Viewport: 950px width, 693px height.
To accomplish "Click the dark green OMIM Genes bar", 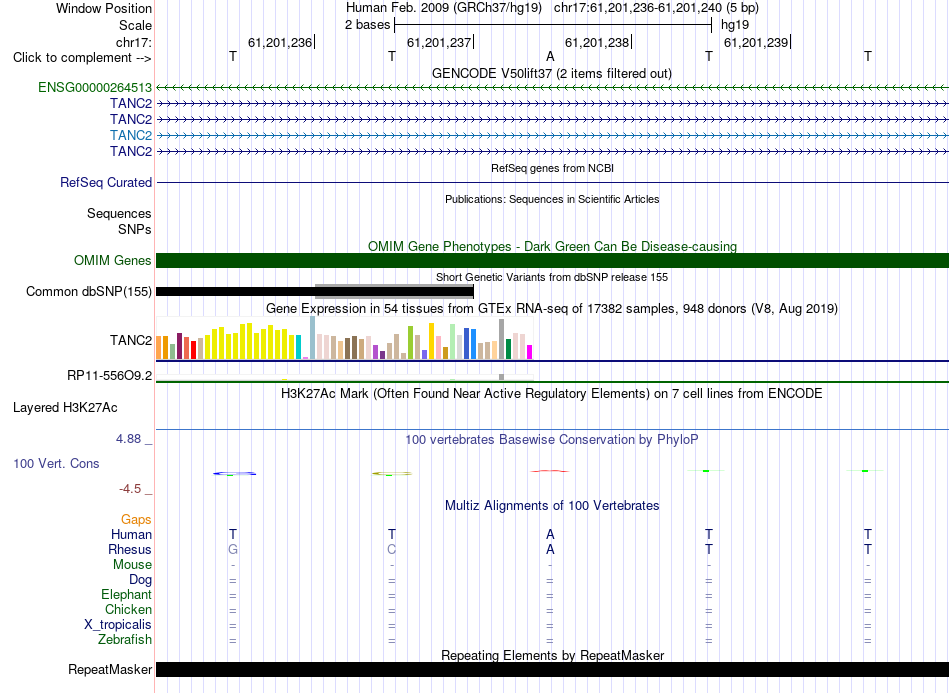I will 552,260.
